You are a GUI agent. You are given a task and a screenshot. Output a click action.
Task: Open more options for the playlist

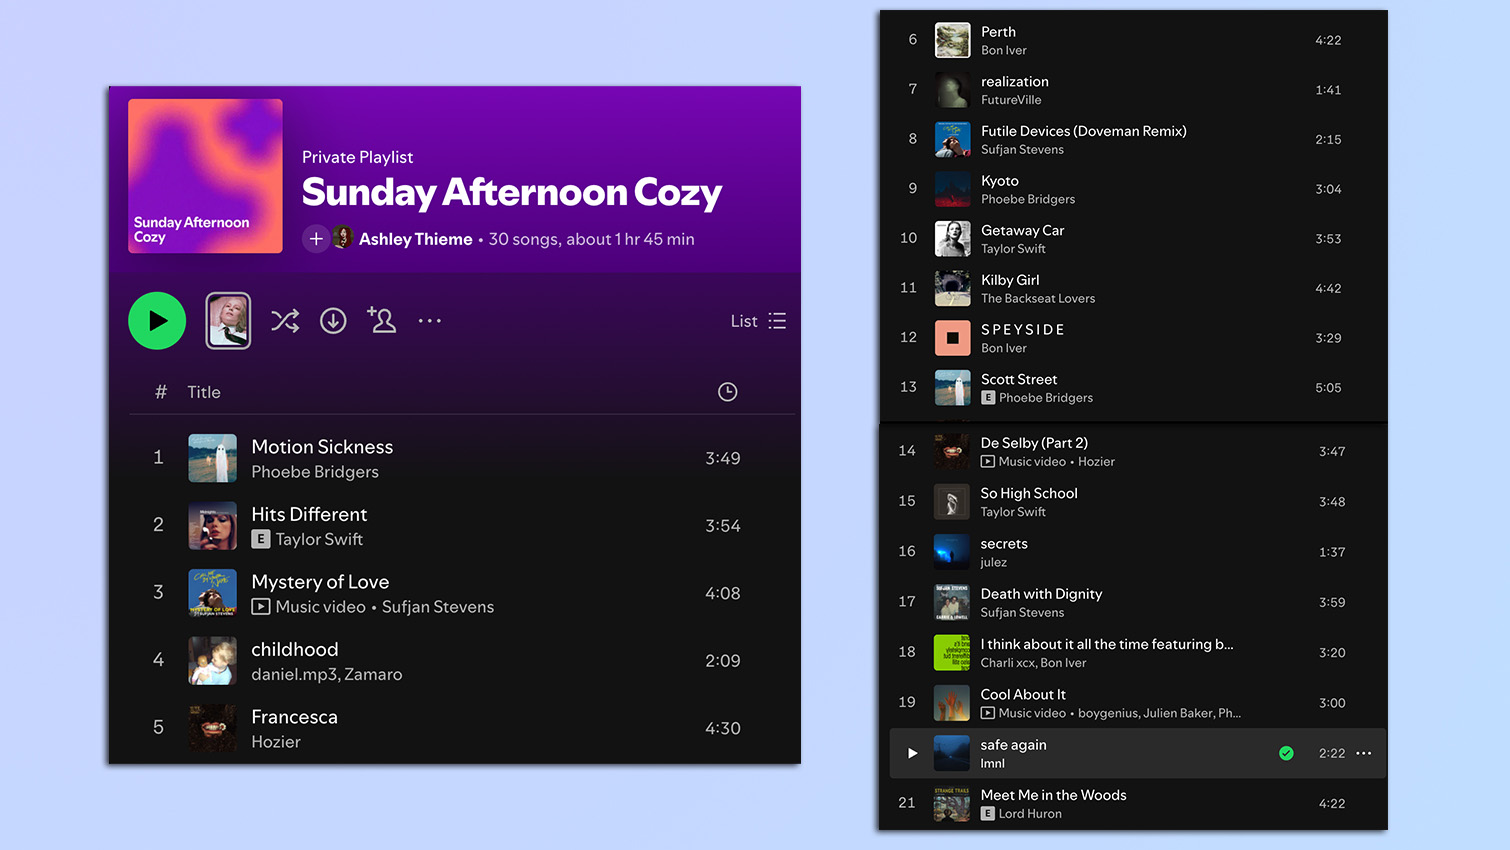click(429, 320)
